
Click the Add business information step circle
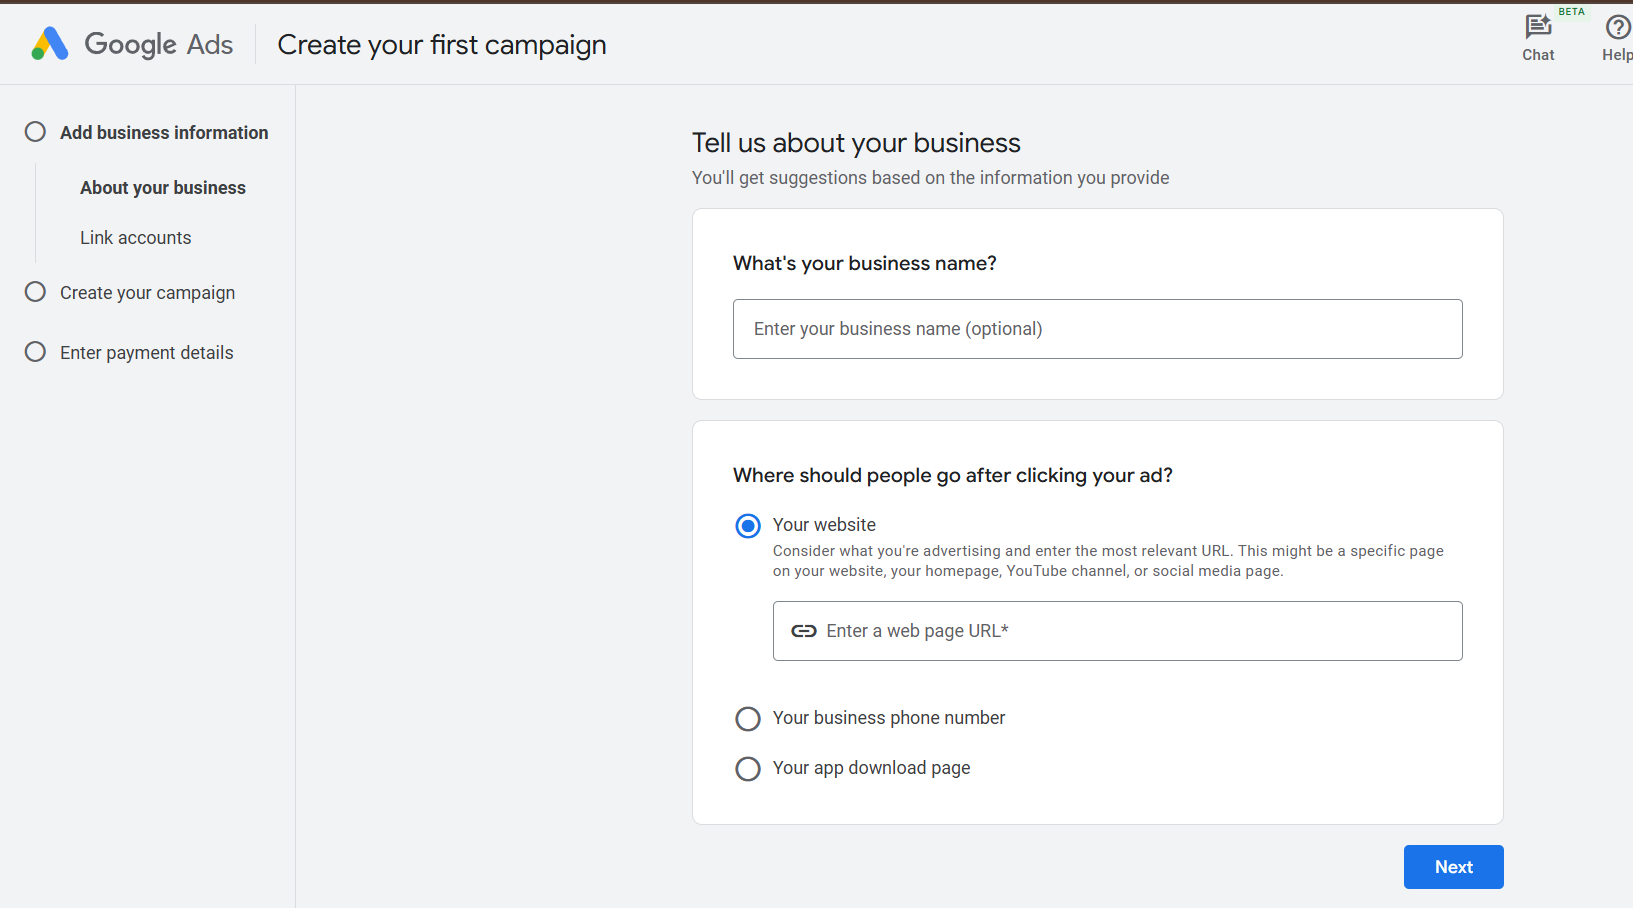click(x=35, y=132)
